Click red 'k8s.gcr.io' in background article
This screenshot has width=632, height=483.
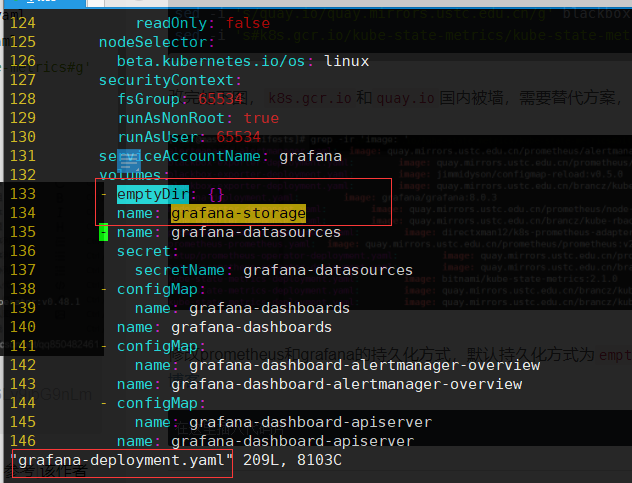click(310, 98)
